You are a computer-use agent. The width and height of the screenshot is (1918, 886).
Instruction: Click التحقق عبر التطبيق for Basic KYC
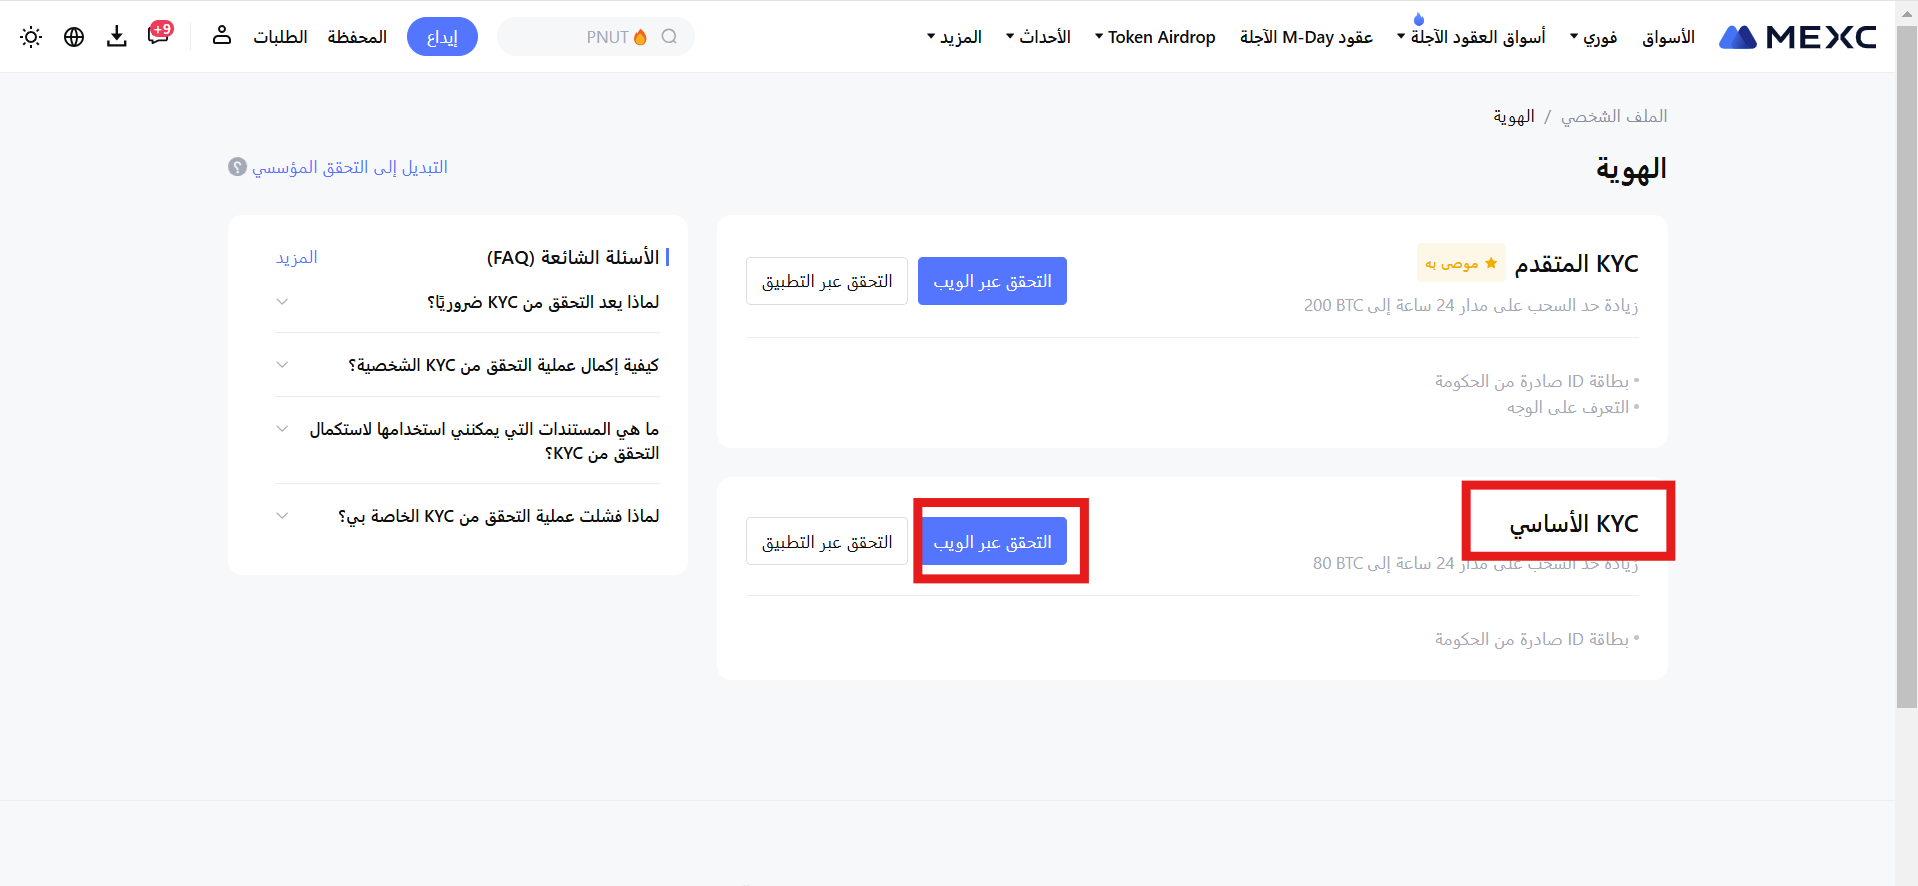point(827,541)
